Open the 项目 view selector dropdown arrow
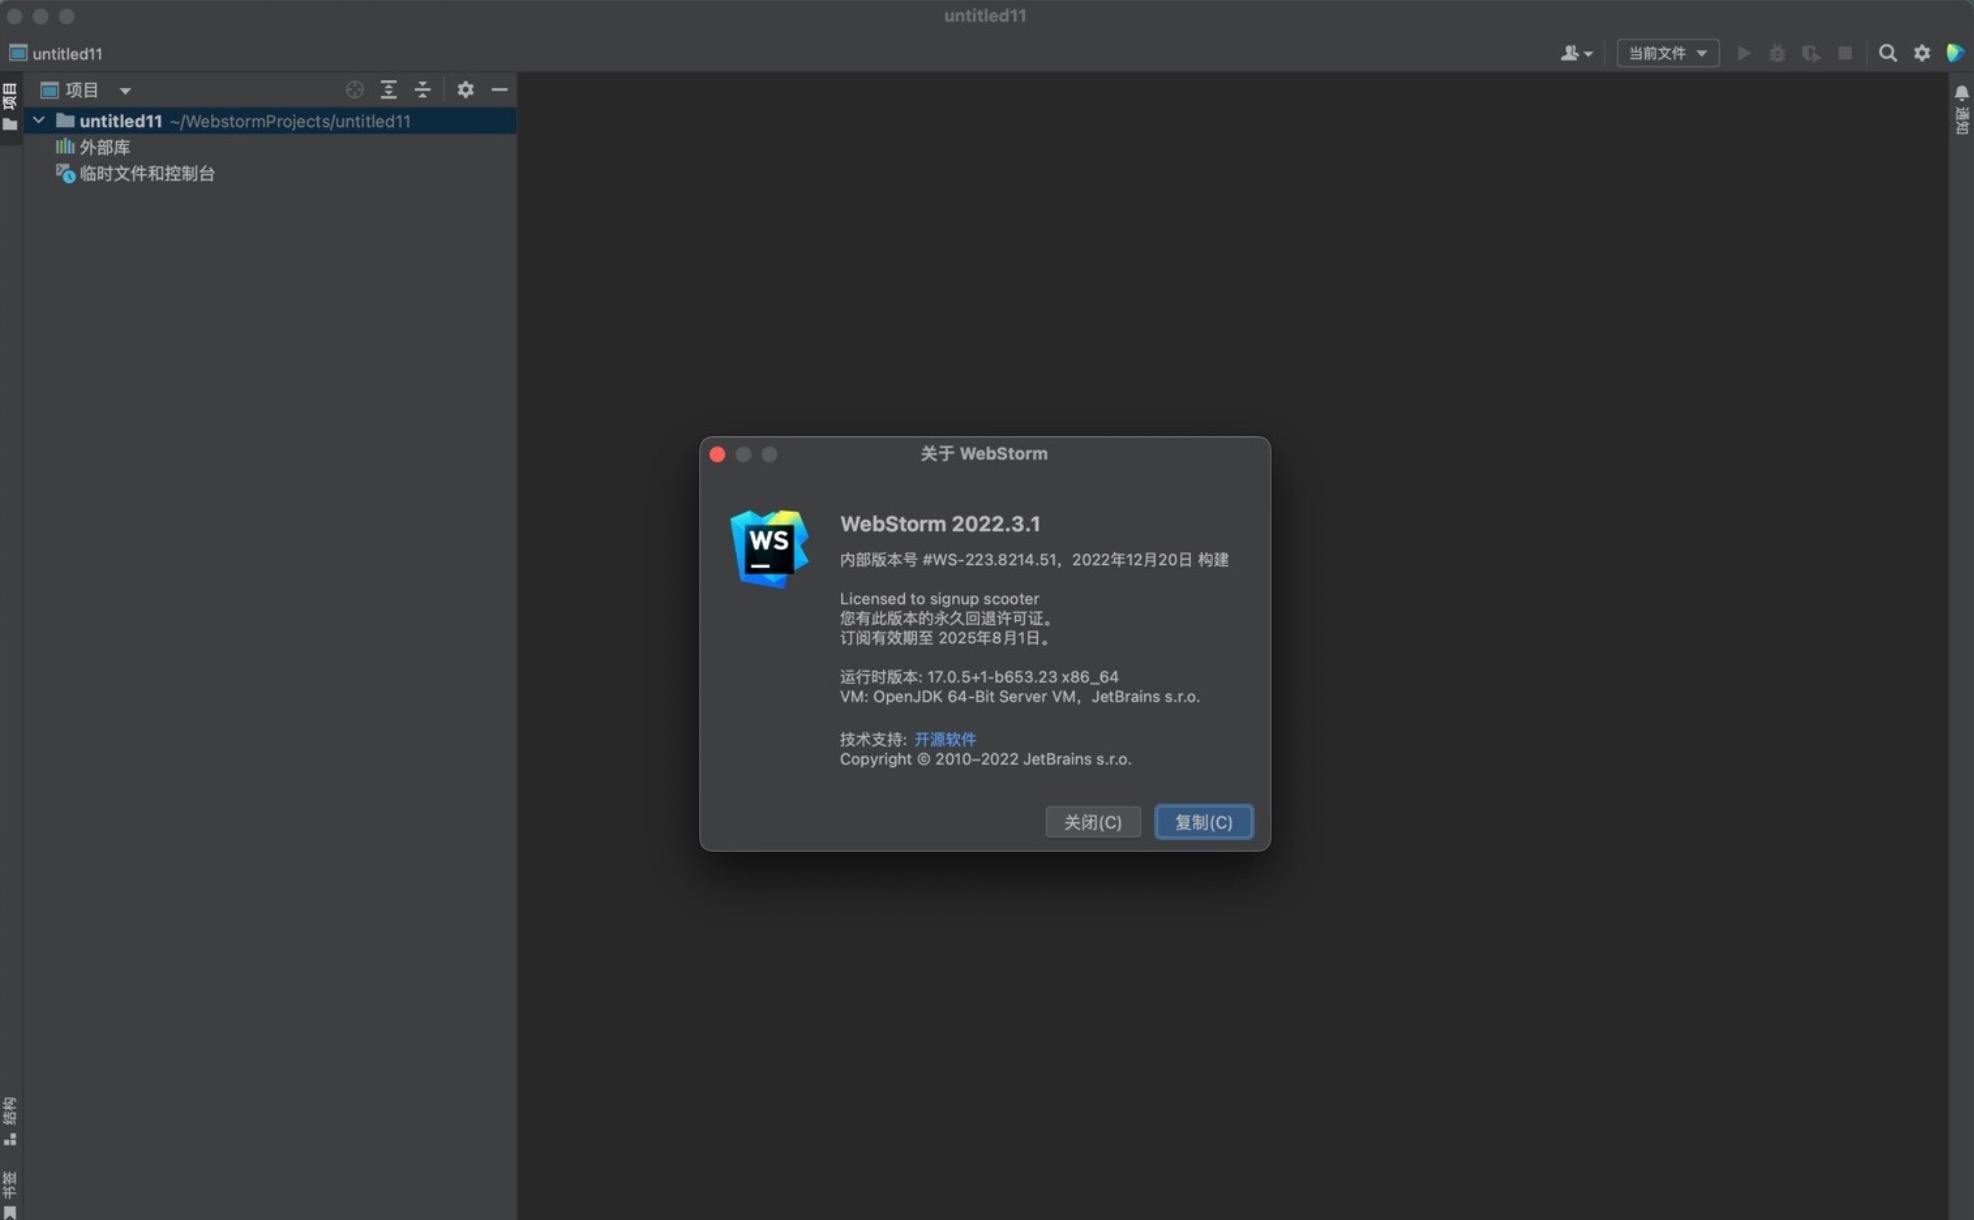Image resolution: width=1974 pixels, height=1220 pixels. (x=125, y=90)
